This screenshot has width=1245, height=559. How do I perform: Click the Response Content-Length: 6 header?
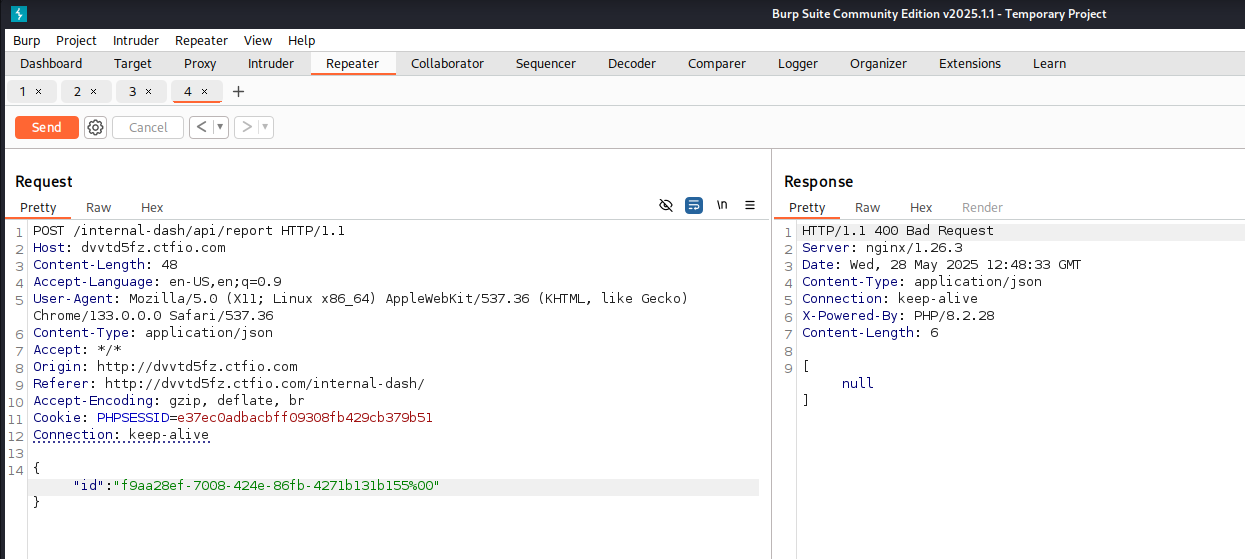click(870, 332)
